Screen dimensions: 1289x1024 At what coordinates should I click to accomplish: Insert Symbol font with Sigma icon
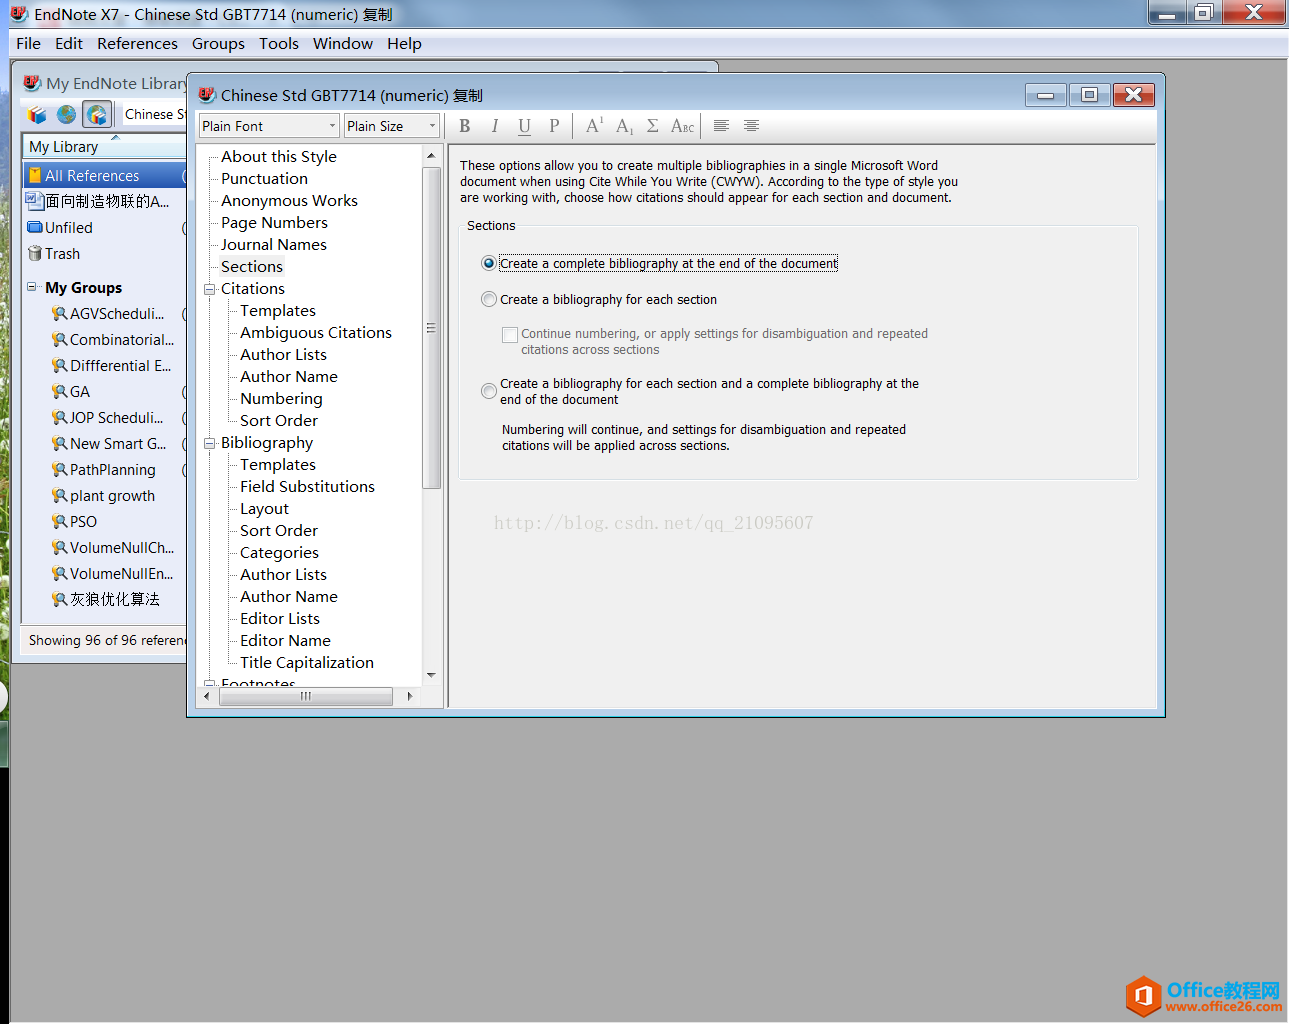[652, 126]
